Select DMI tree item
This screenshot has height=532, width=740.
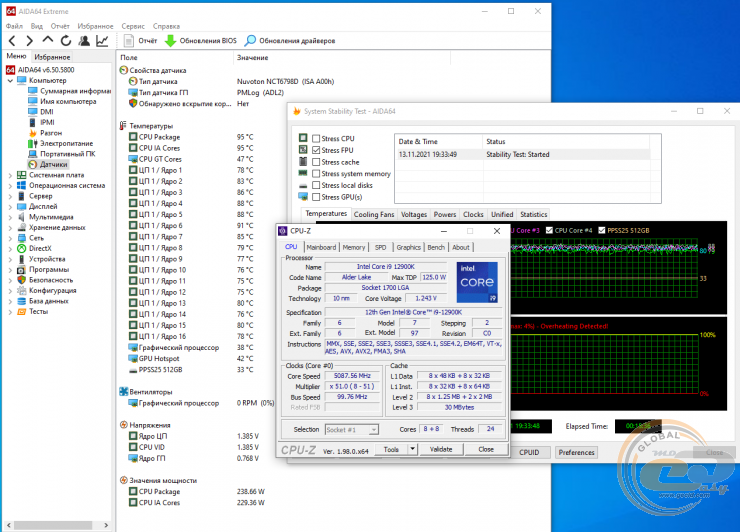click(41, 111)
